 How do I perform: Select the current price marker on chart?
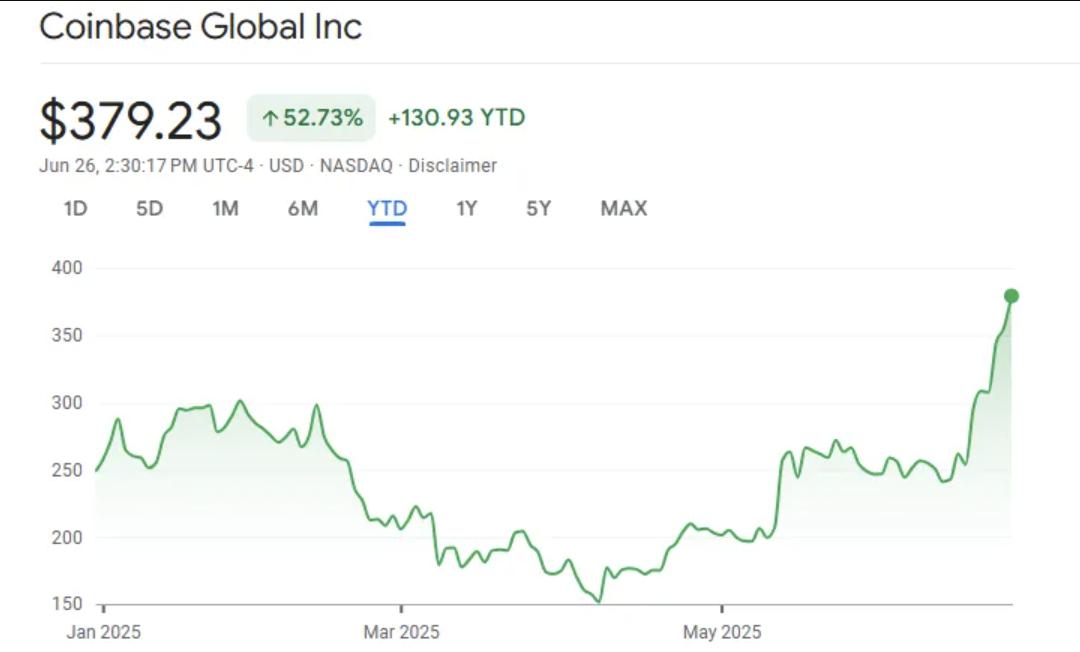click(x=1010, y=295)
